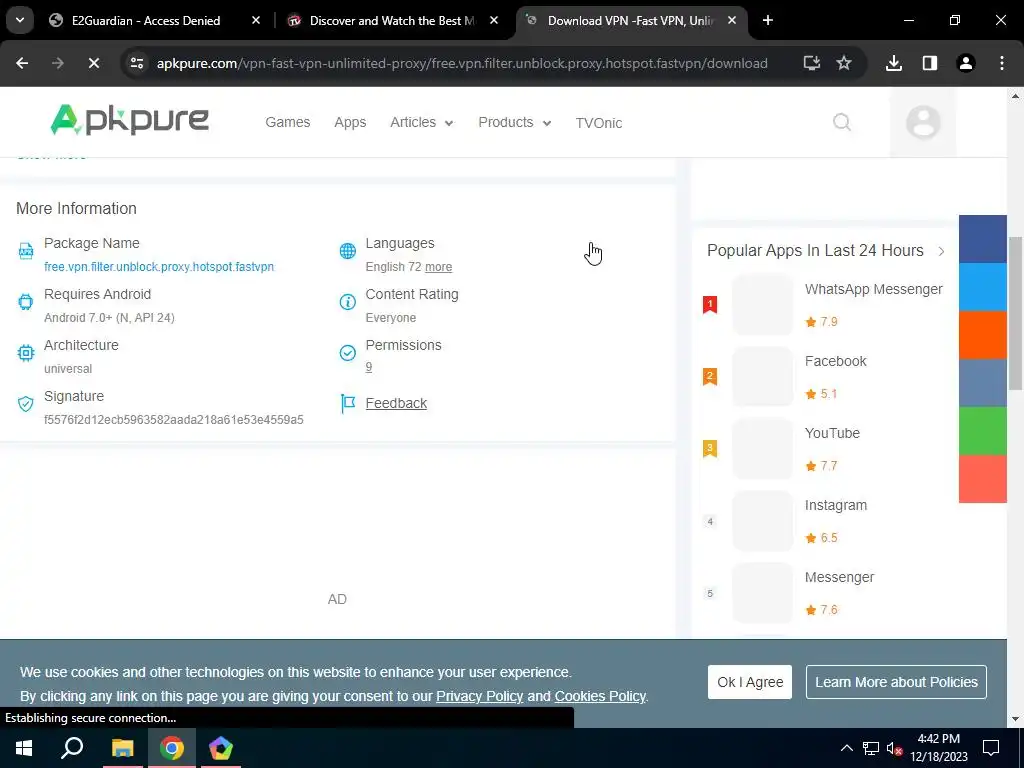This screenshot has height=768, width=1024.
Task: Open Facebook in popular apps list
Action: 835,361
